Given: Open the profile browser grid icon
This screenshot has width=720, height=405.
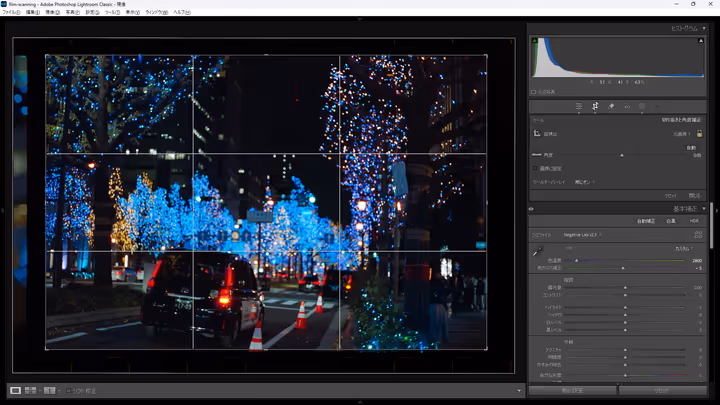Looking at the screenshot, I should click(698, 234).
